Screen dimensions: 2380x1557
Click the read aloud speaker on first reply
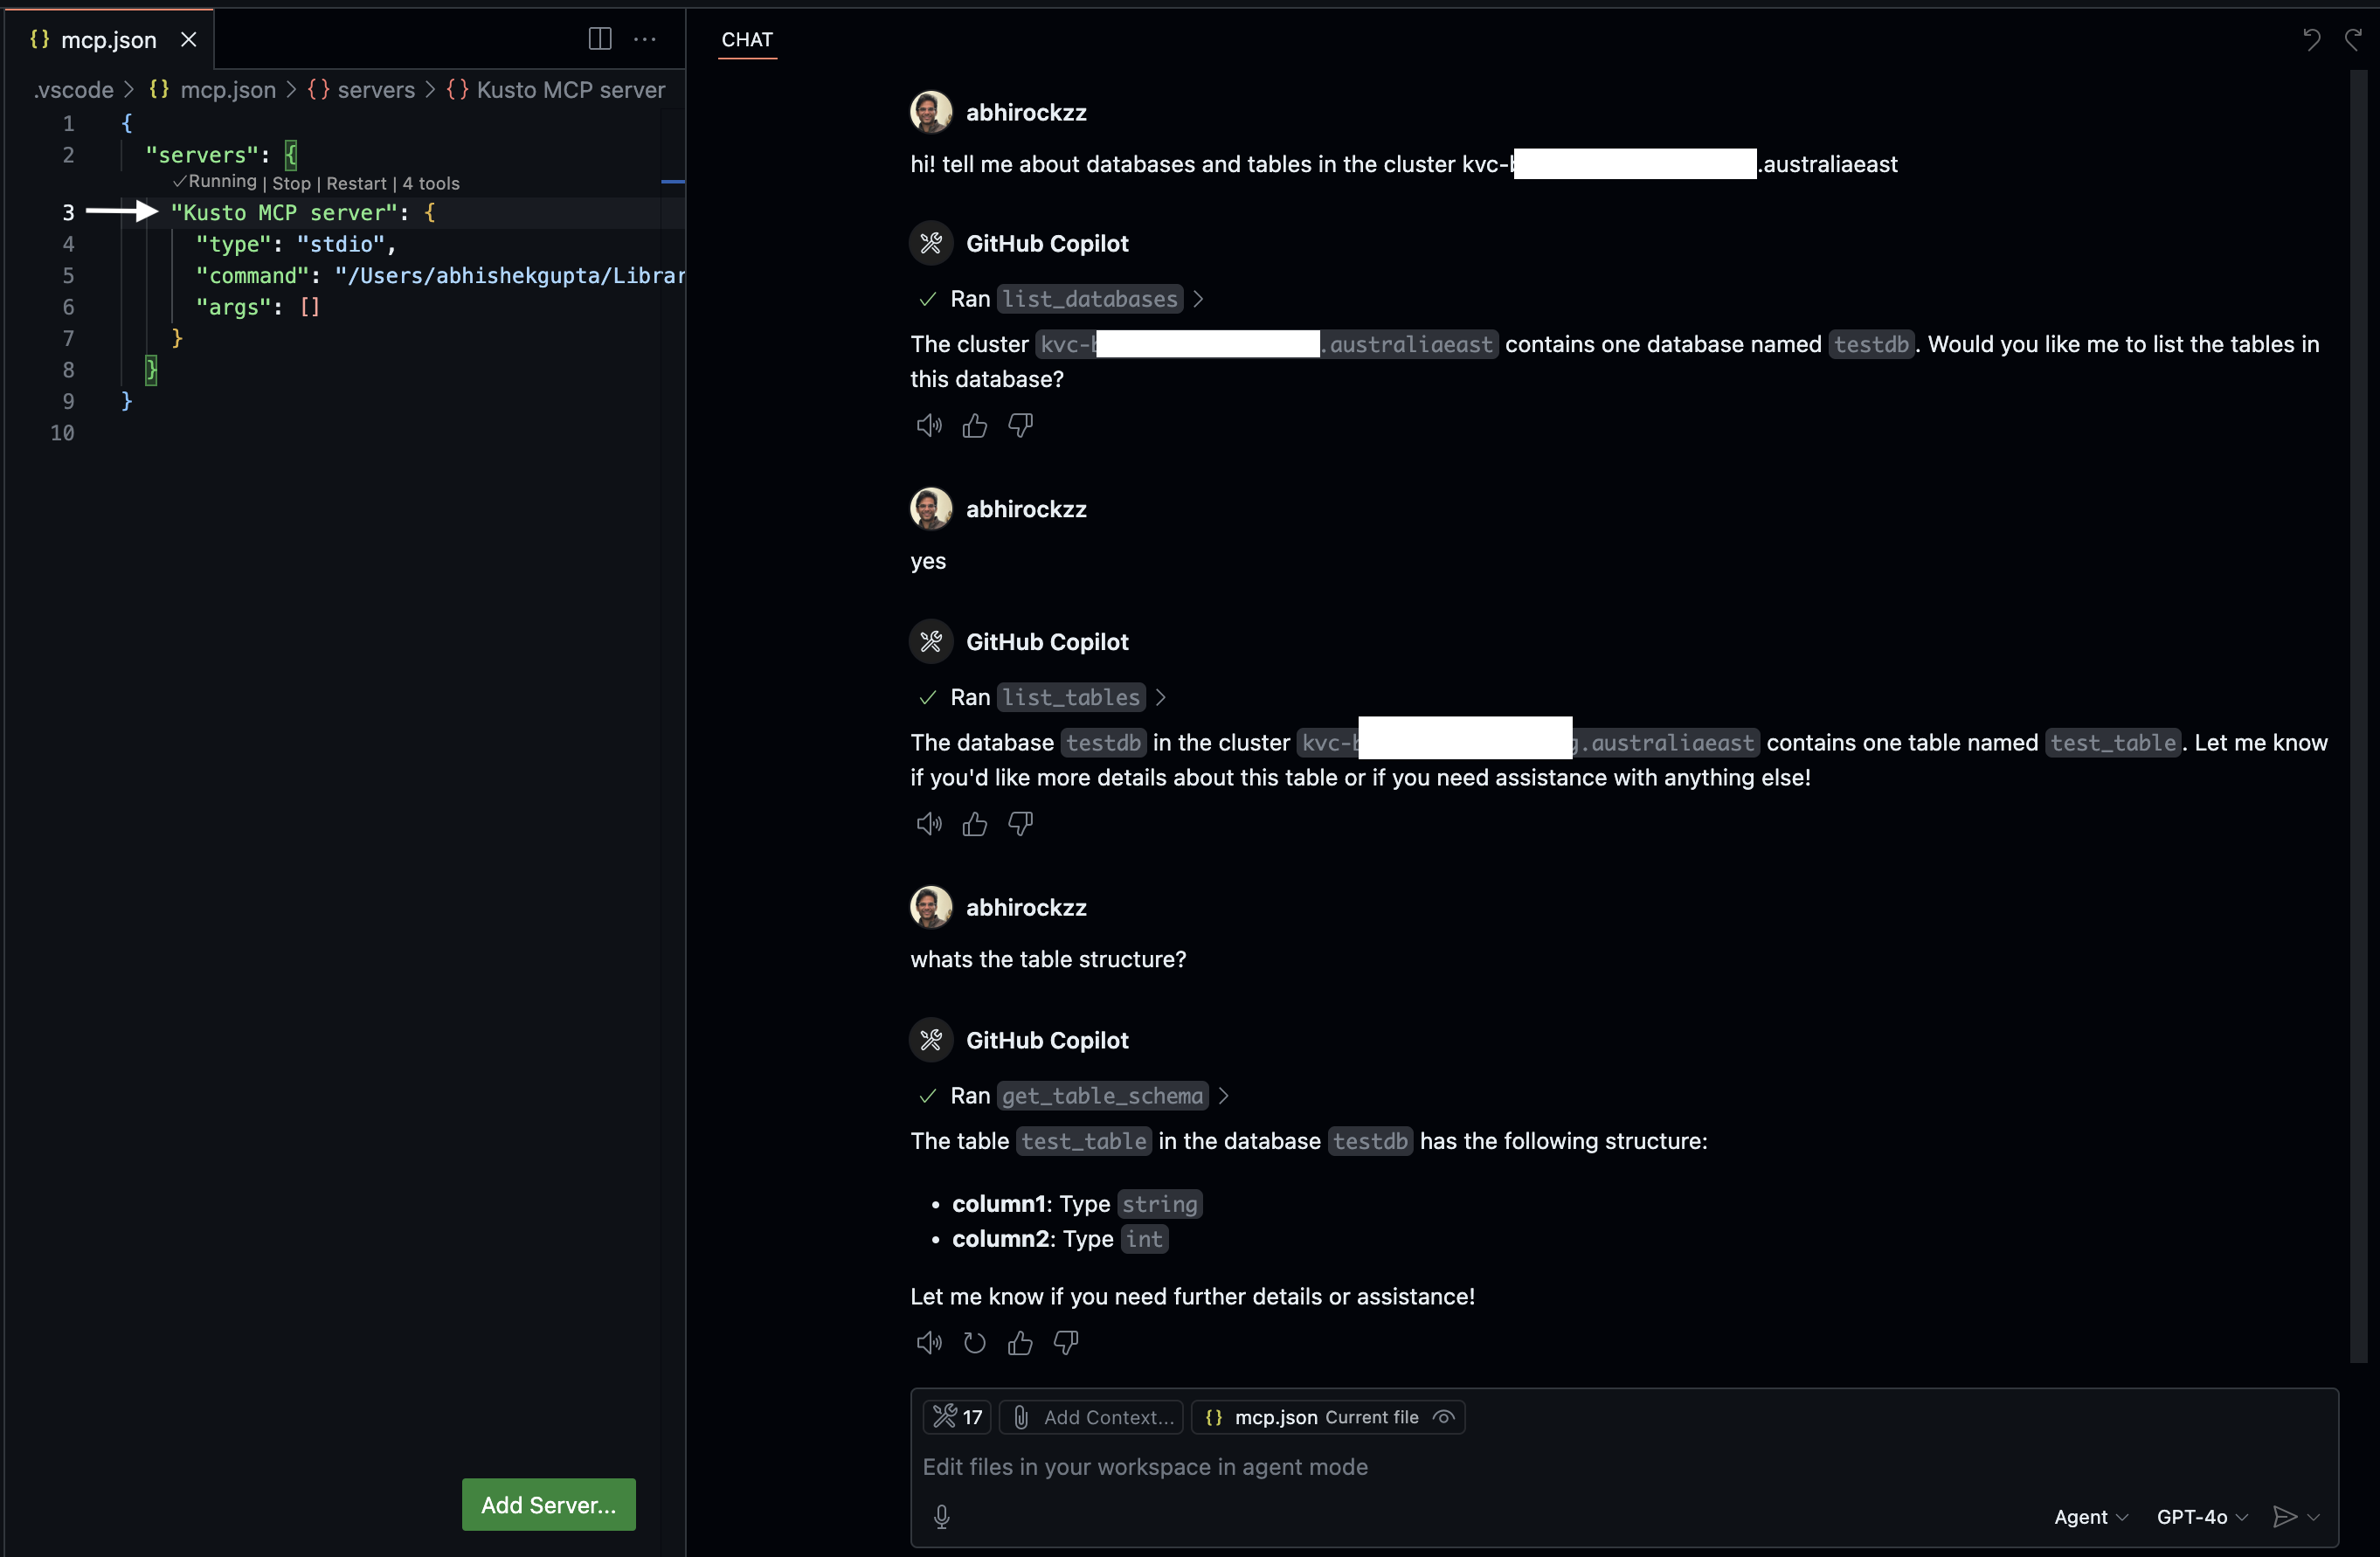(928, 425)
